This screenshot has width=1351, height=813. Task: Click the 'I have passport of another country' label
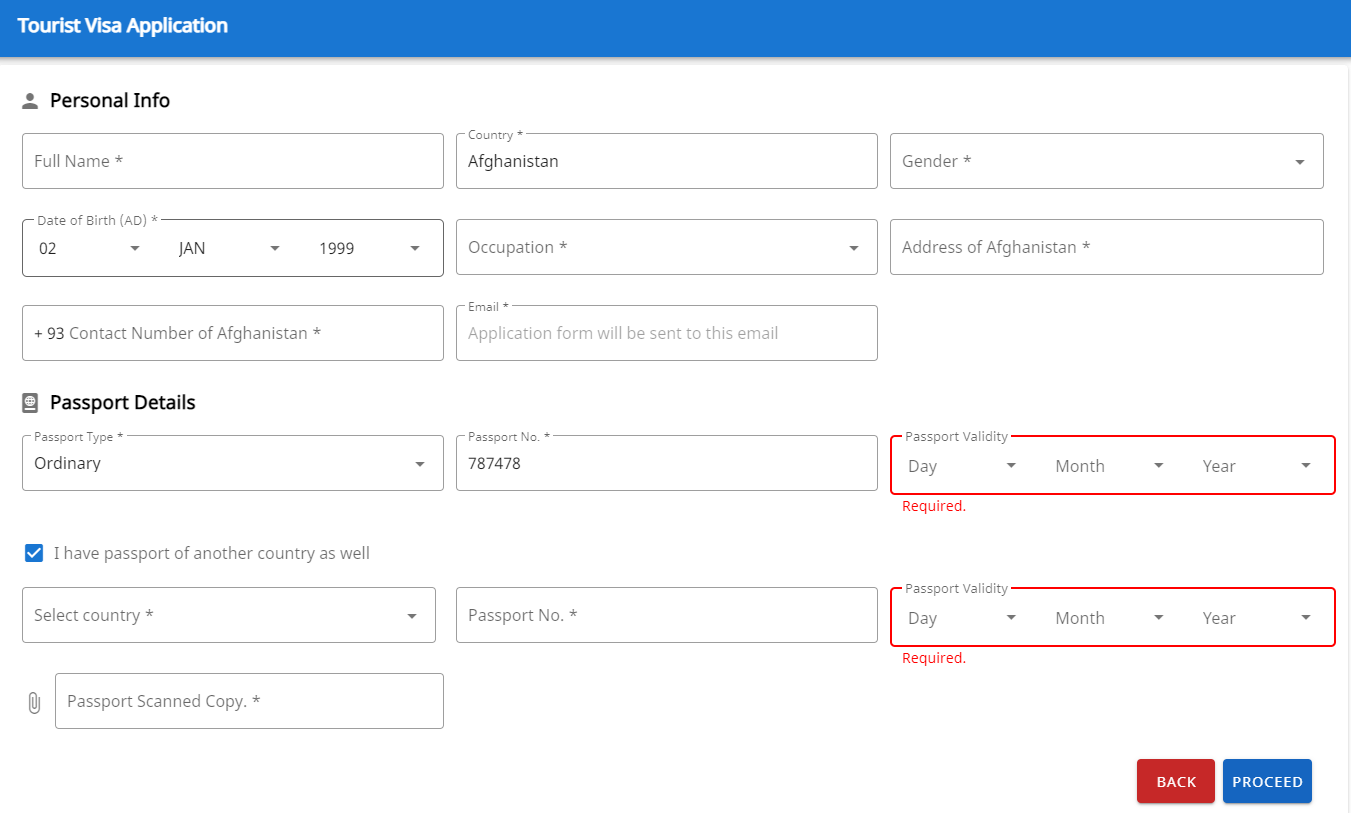coord(212,553)
